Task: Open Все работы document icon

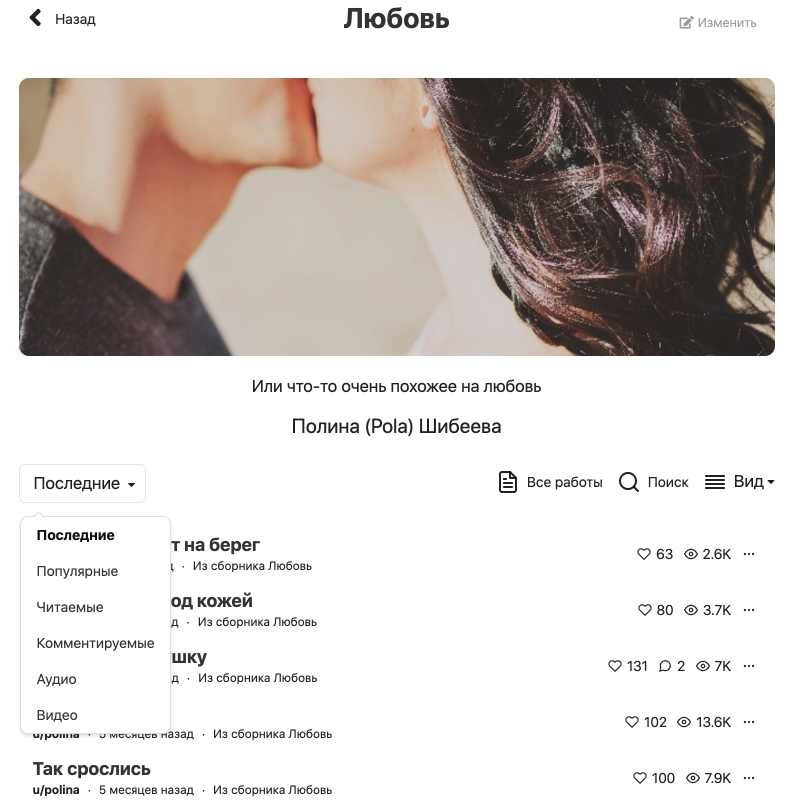Action: tap(508, 481)
